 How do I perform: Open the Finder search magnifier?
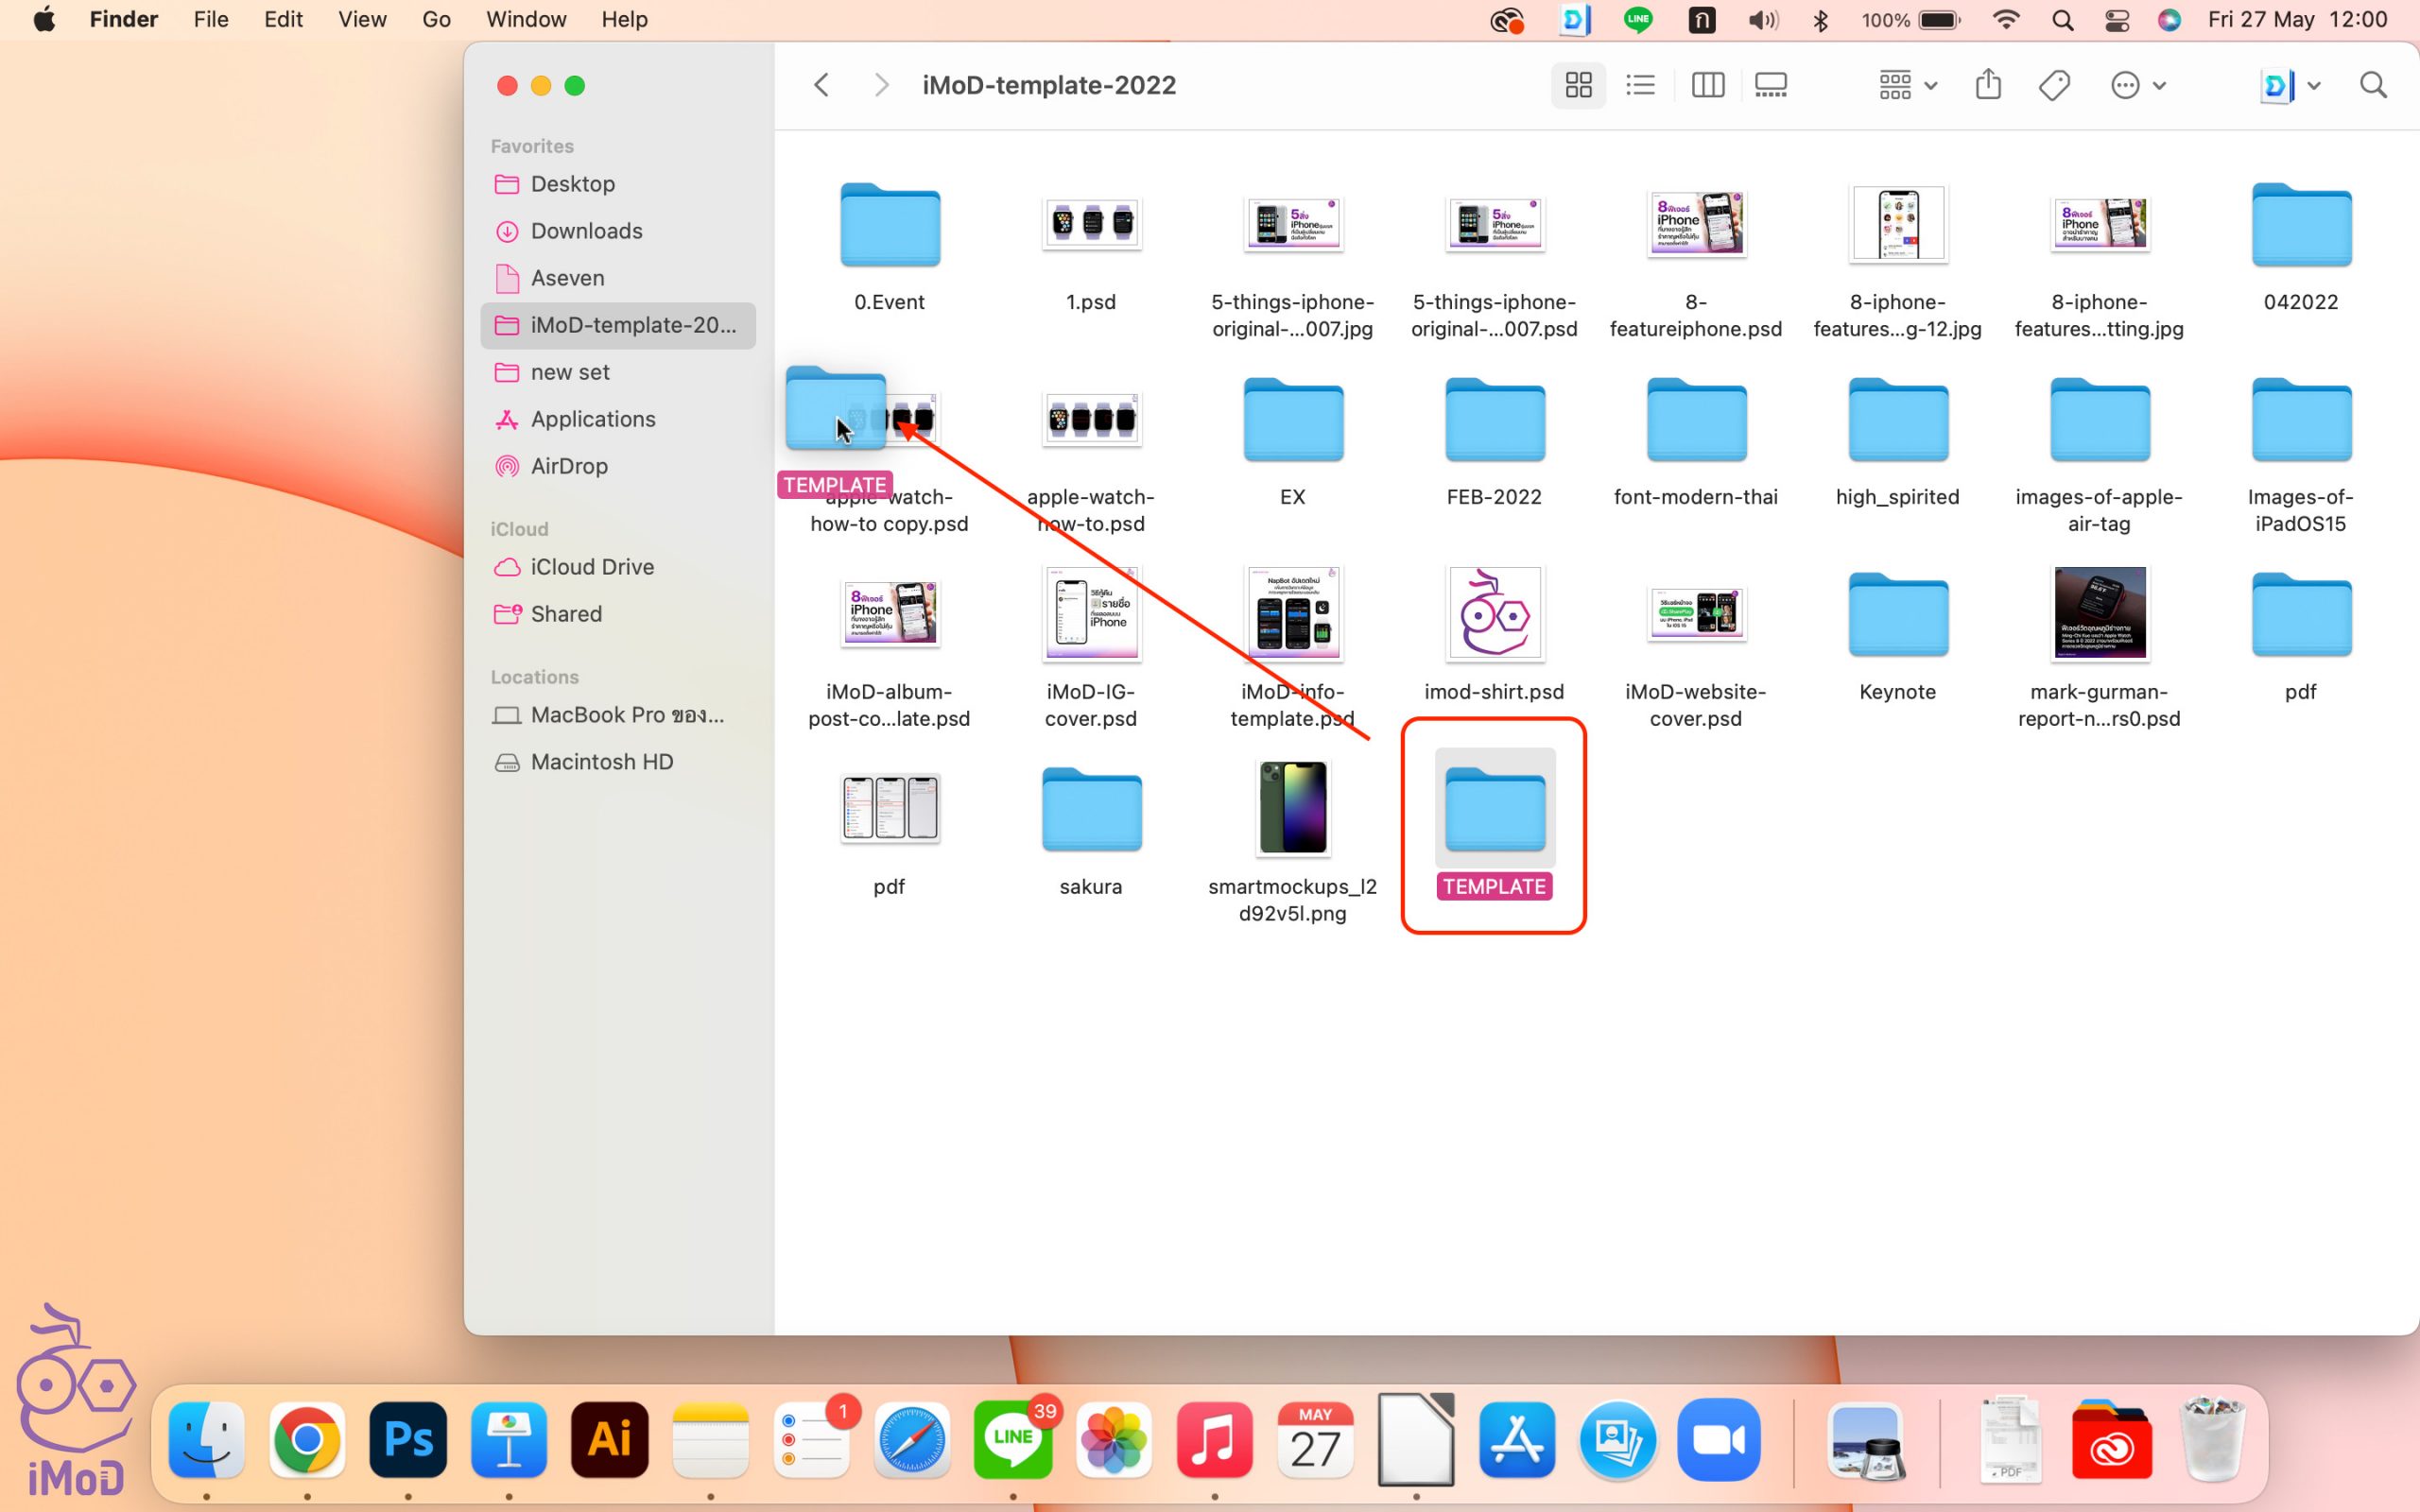pyautogui.click(x=2373, y=85)
